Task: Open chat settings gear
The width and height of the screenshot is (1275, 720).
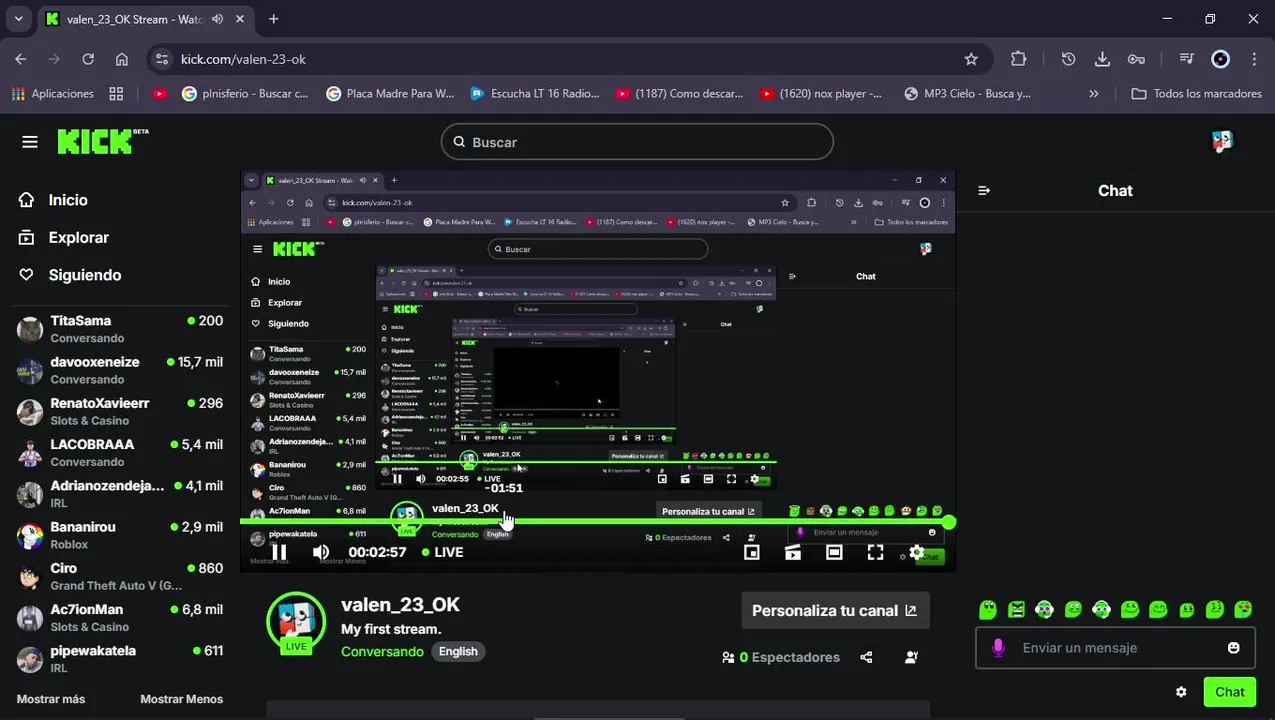Action: [1181, 692]
